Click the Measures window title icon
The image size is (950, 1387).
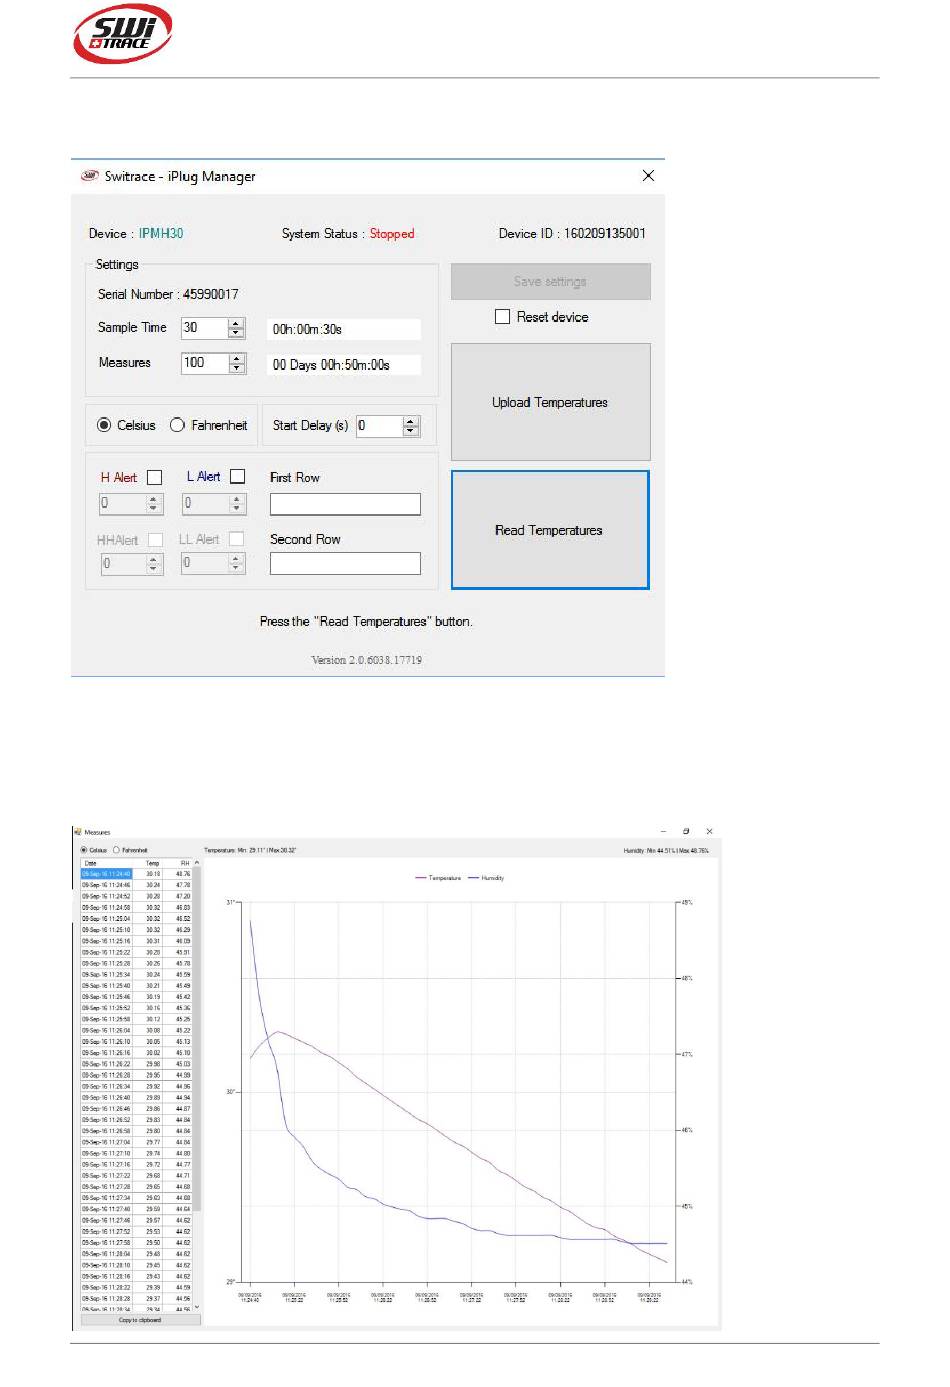coord(77,832)
